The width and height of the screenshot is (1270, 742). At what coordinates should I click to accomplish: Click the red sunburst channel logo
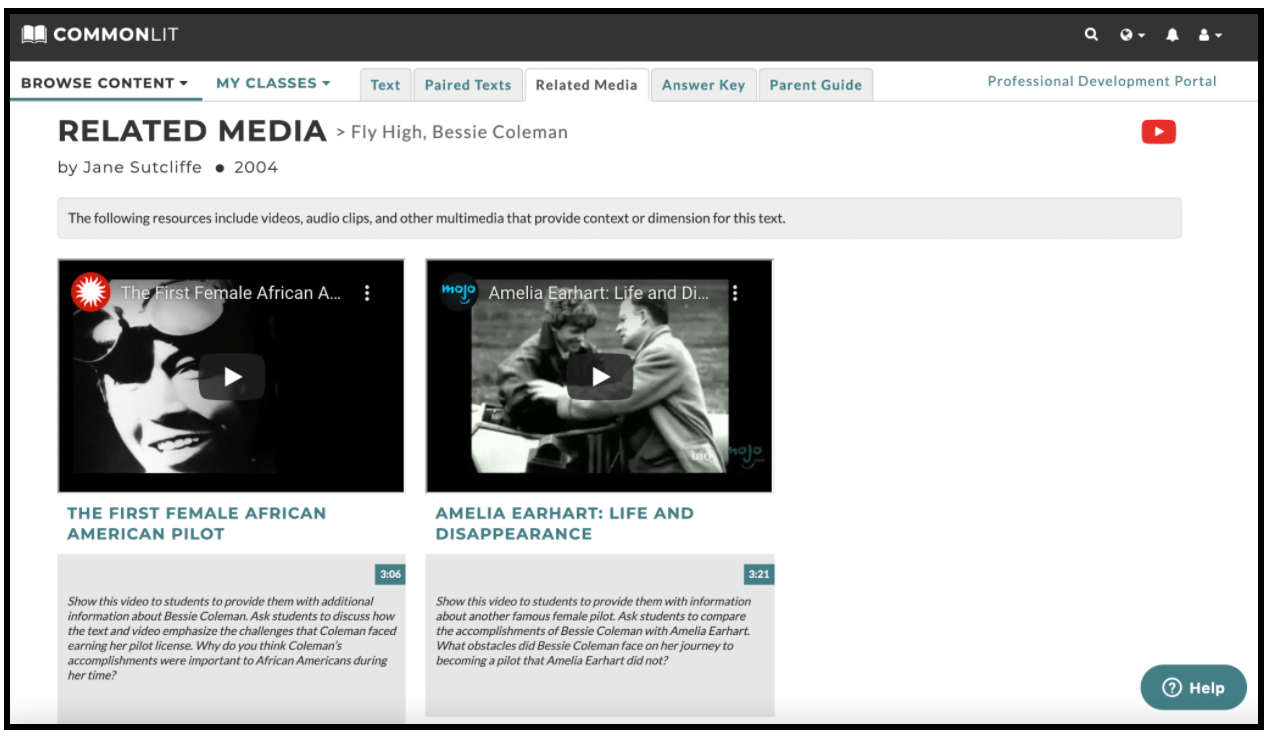90,293
